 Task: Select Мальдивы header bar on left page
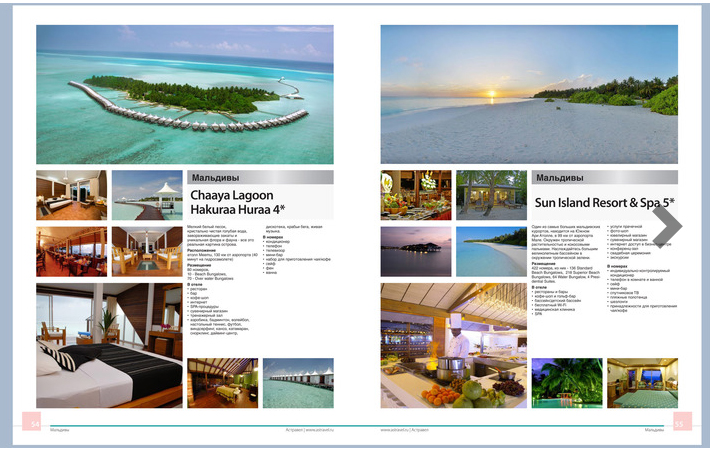click(260, 177)
